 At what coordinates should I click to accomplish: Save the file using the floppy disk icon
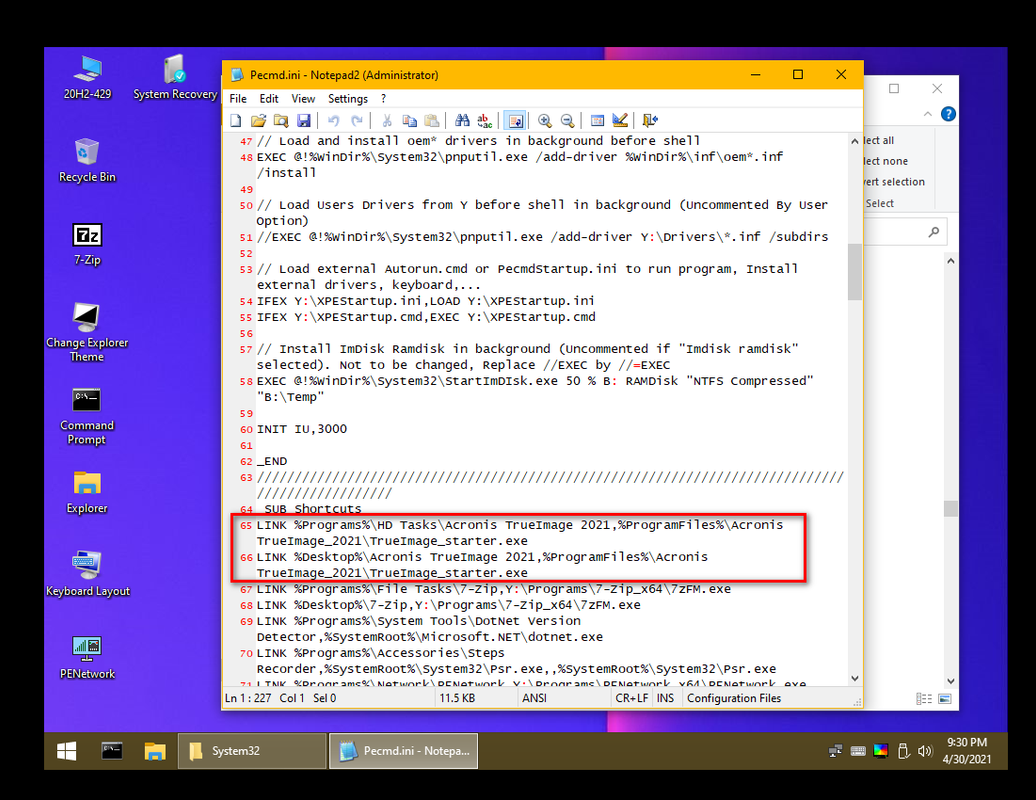click(x=303, y=120)
